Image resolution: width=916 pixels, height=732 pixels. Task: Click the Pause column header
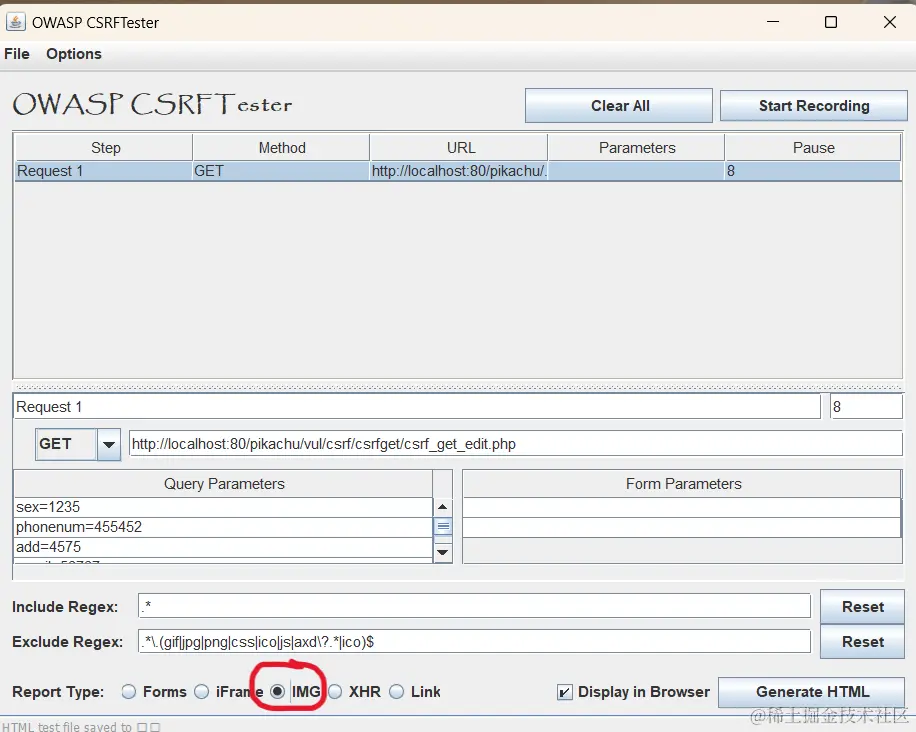tap(813, 147)
